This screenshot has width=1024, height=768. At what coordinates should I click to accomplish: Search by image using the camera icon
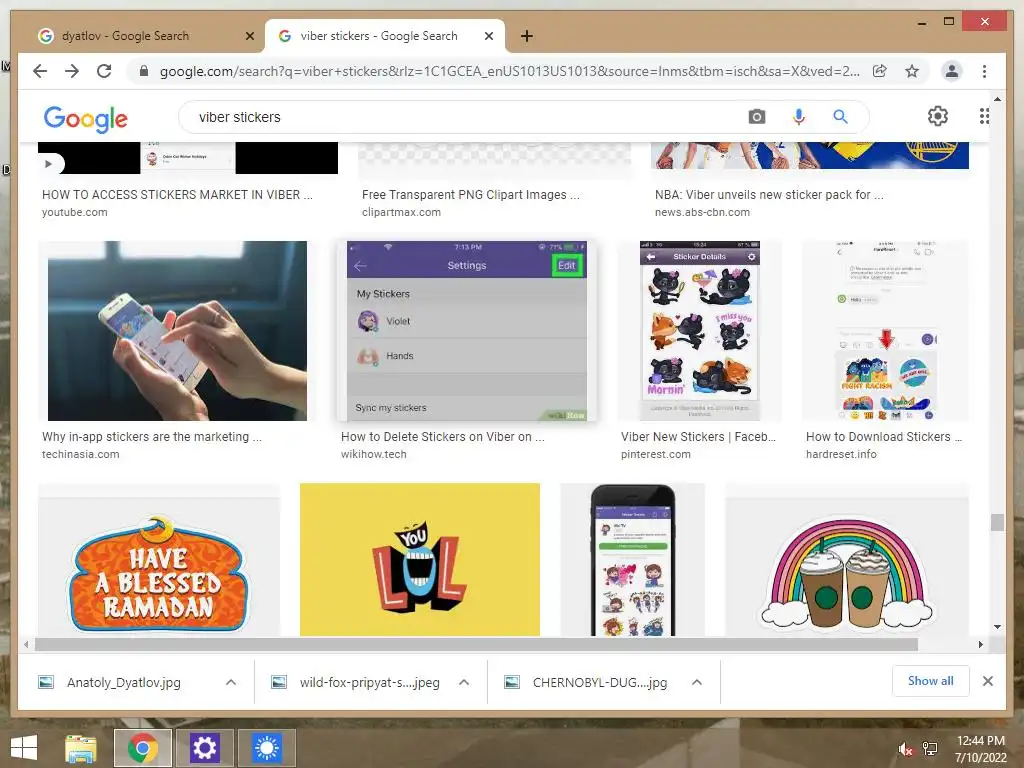757,117
